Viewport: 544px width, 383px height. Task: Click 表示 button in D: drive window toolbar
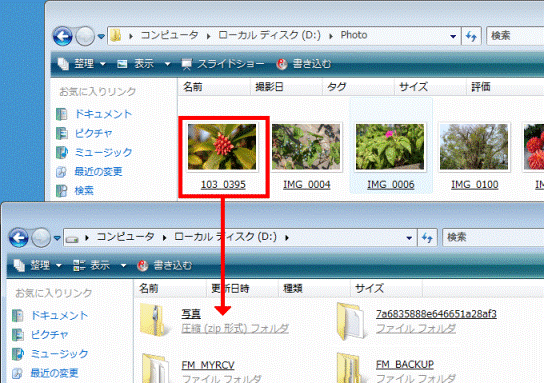pyautogui.click(x=92, y=266)
